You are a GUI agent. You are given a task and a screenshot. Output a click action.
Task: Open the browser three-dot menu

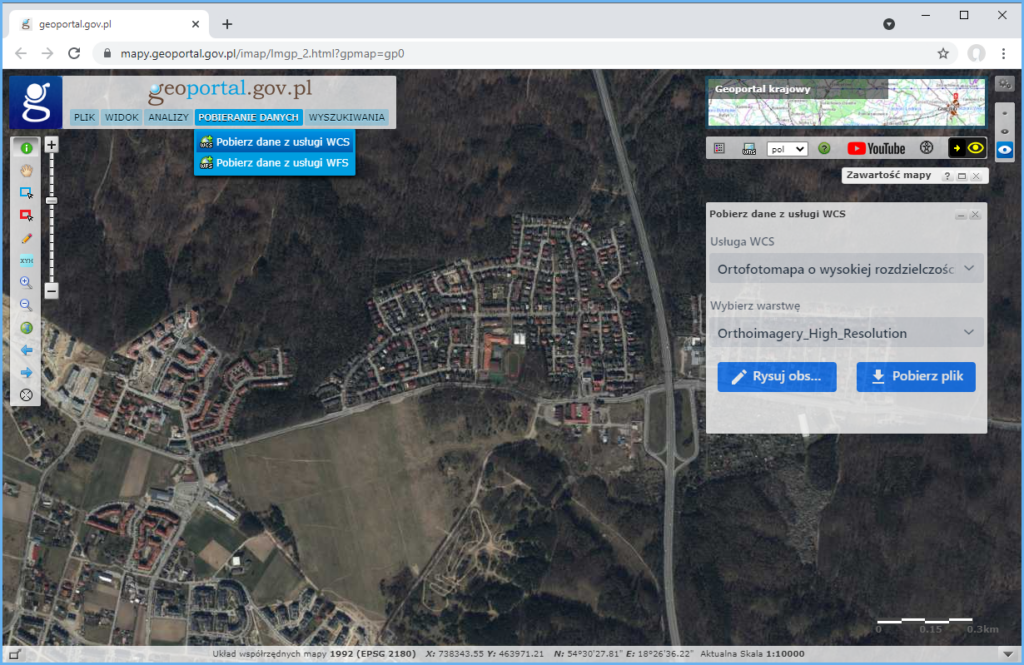(1003, 54)
